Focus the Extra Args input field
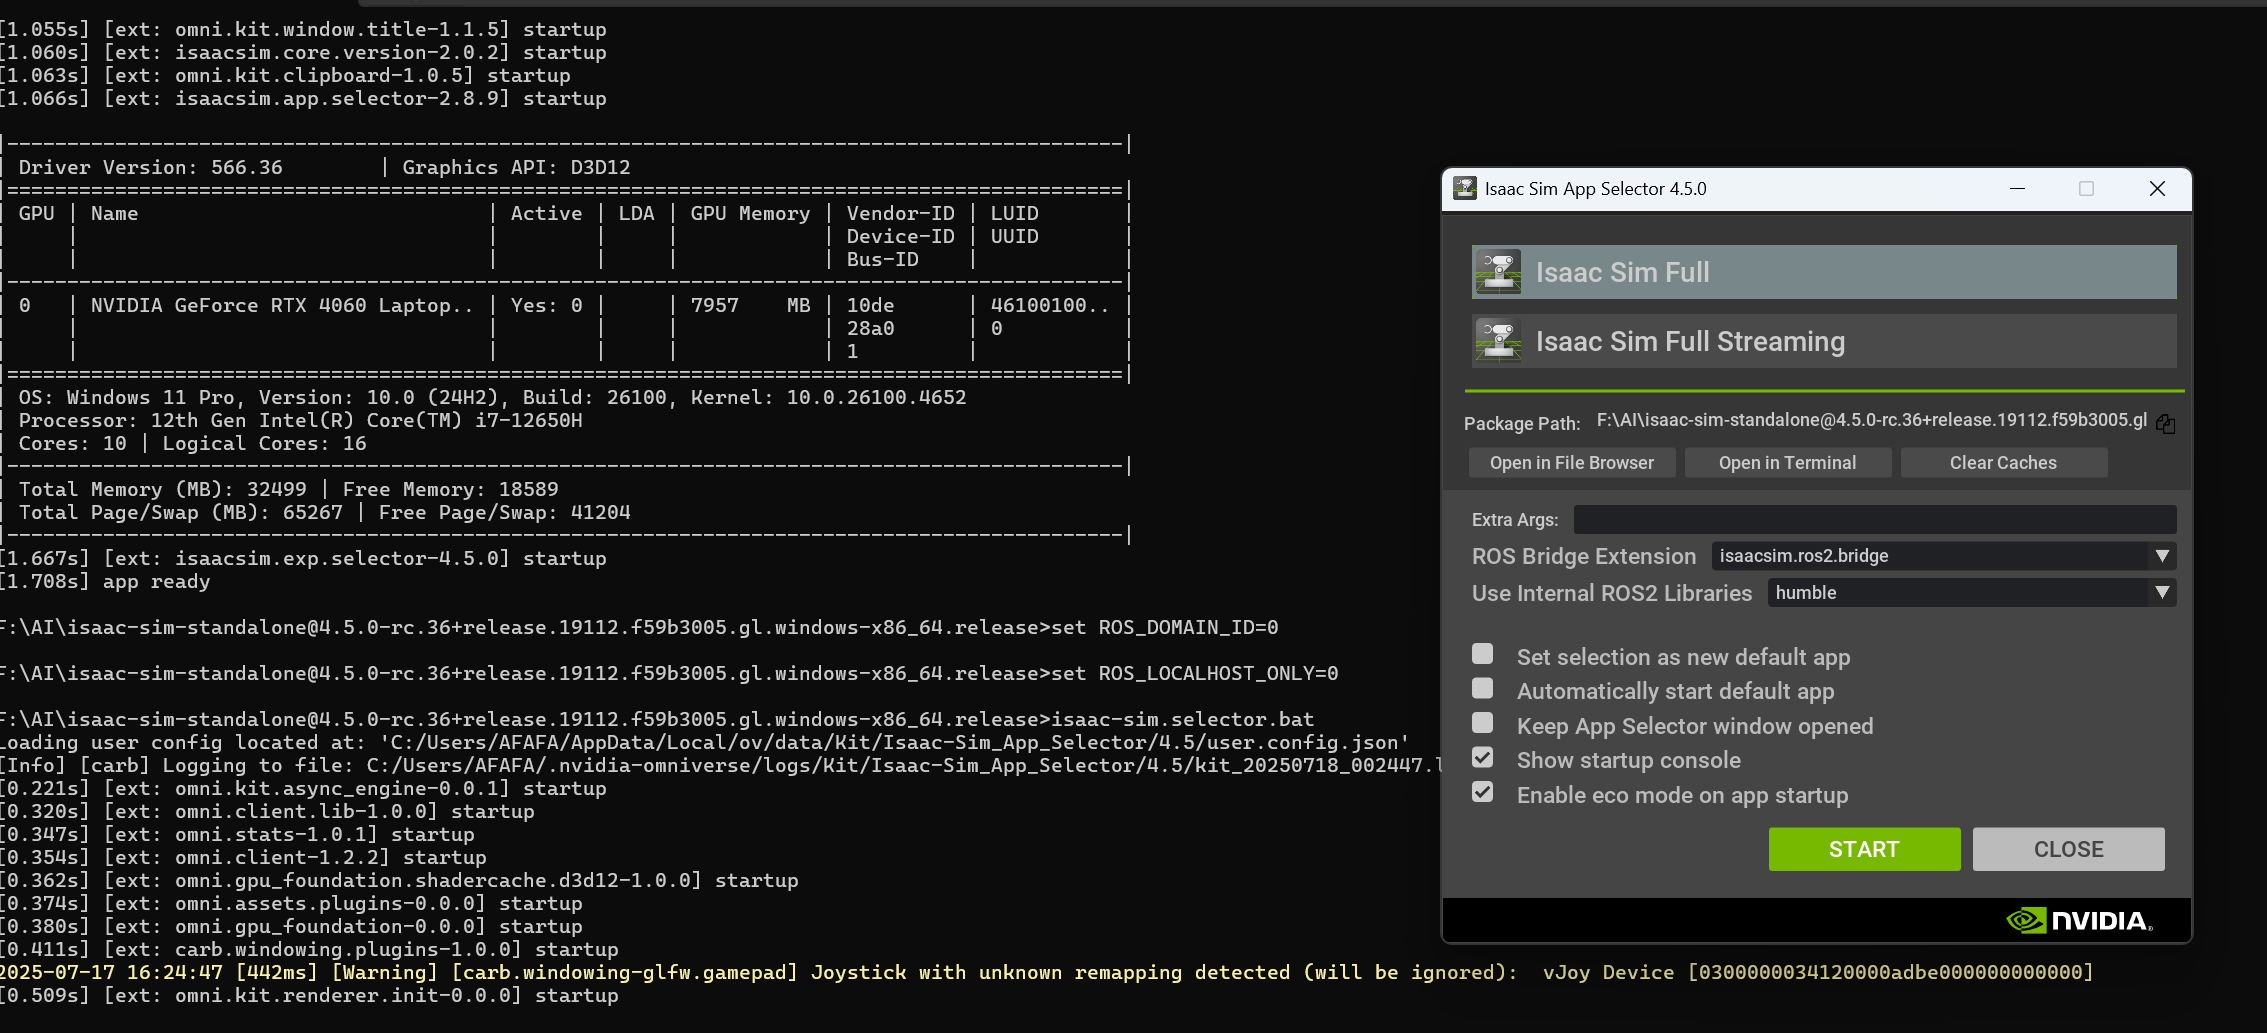Screen dimensions: 2267x1033 (x=1875, y=519)
